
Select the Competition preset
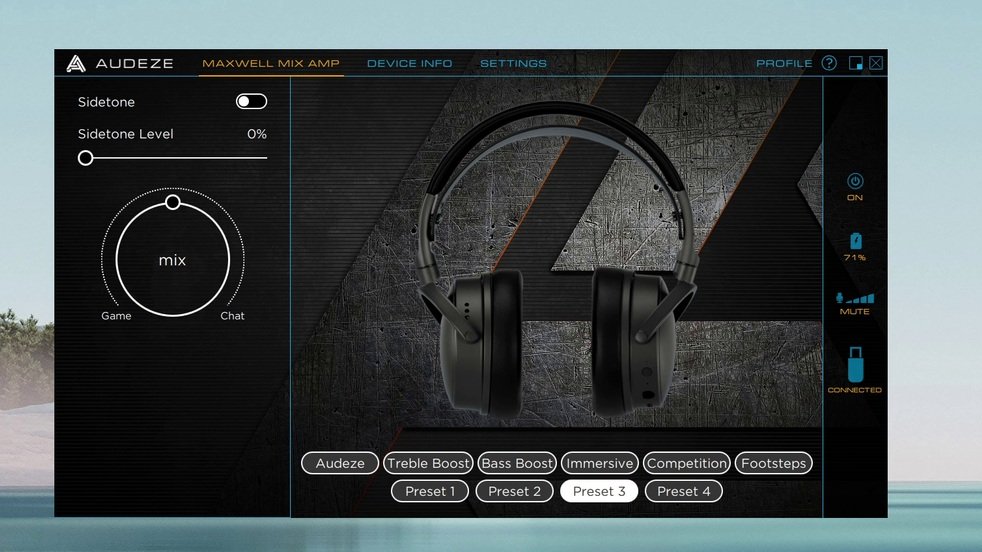tap(687, 463)
